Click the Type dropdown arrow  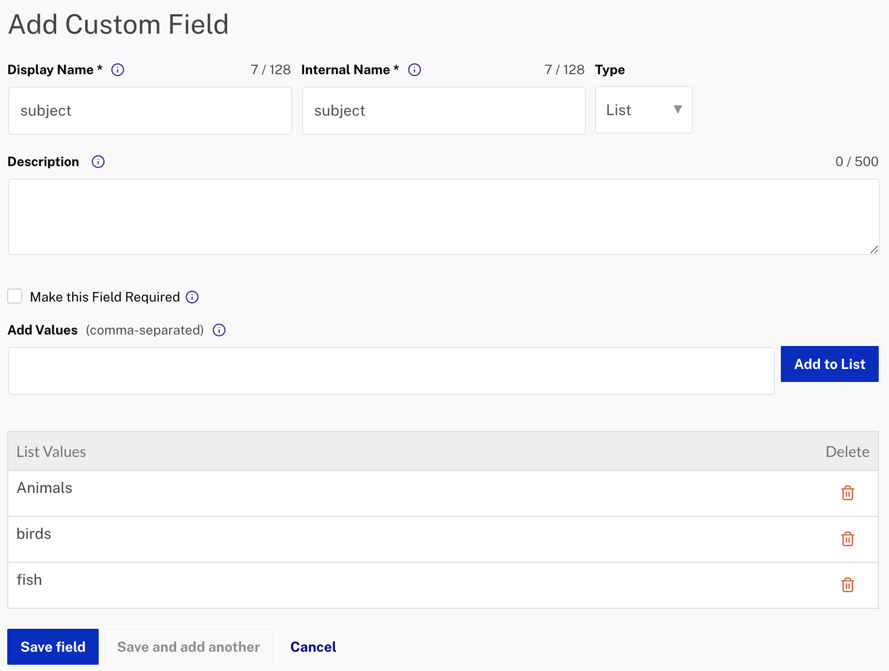[x=678, y=109]
